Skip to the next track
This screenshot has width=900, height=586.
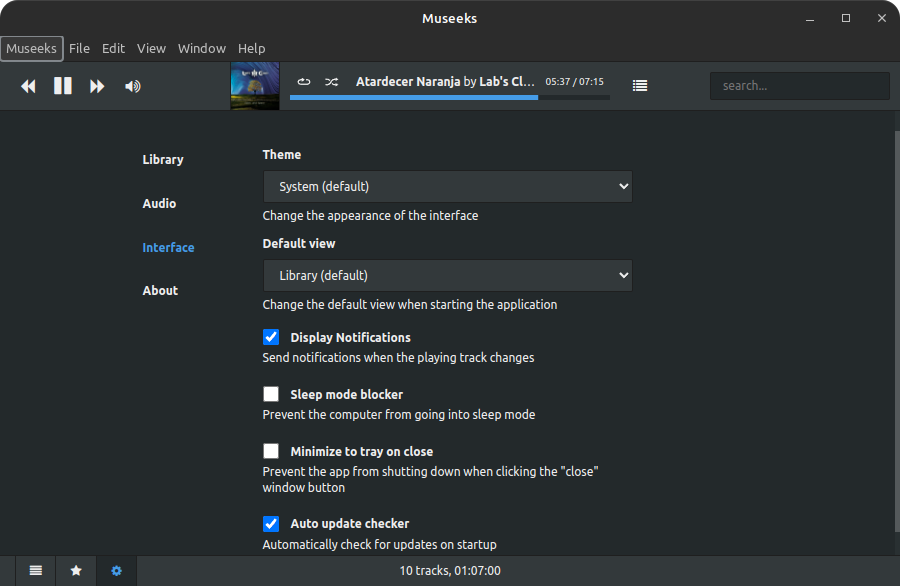tap(97, 86)
